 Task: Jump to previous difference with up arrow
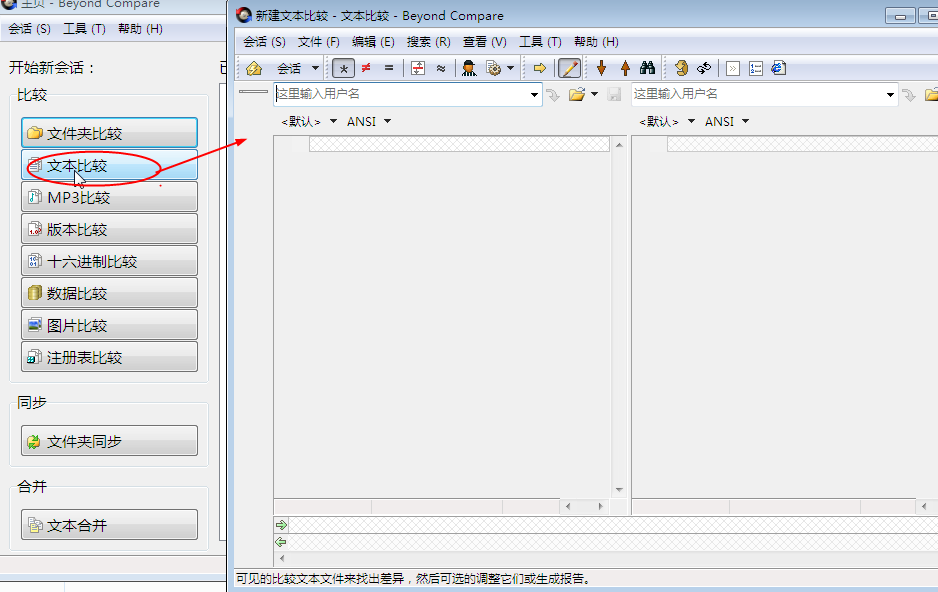point(625,68)
